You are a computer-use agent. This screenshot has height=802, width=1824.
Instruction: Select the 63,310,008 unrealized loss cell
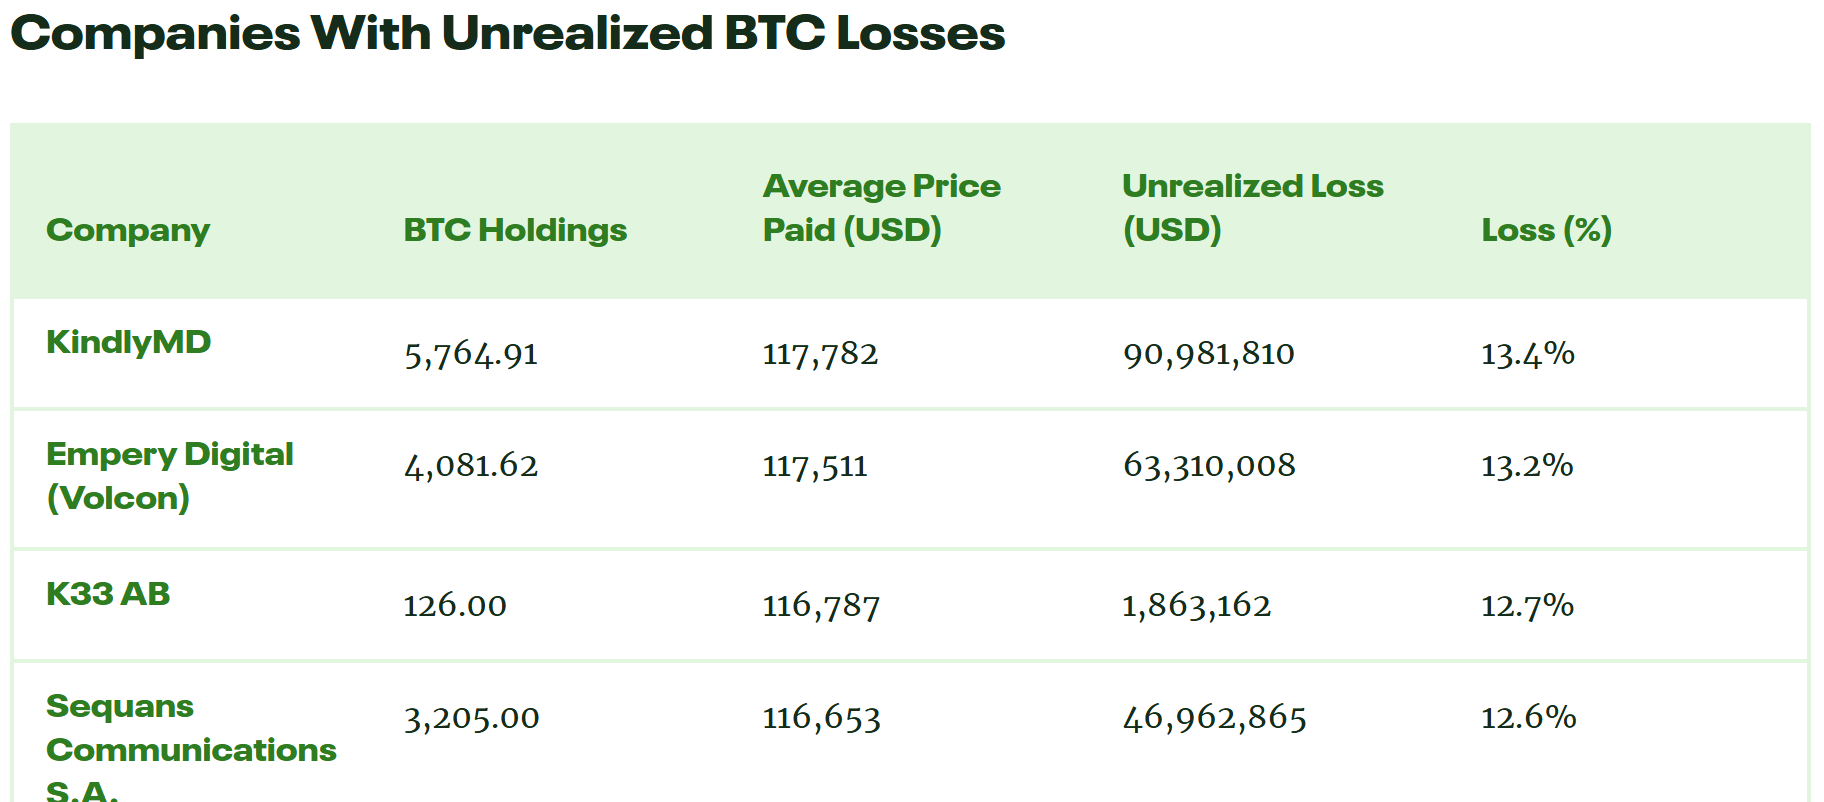coord(1209,466)
